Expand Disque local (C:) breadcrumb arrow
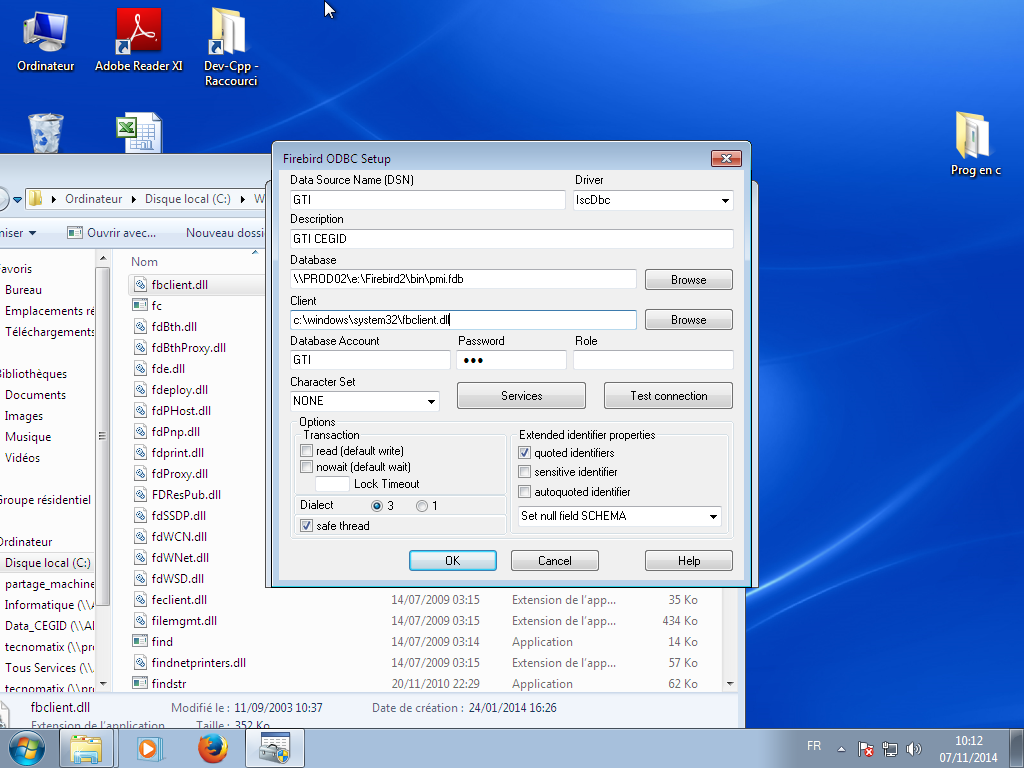The image size is (1024, 768). [243, 199]
